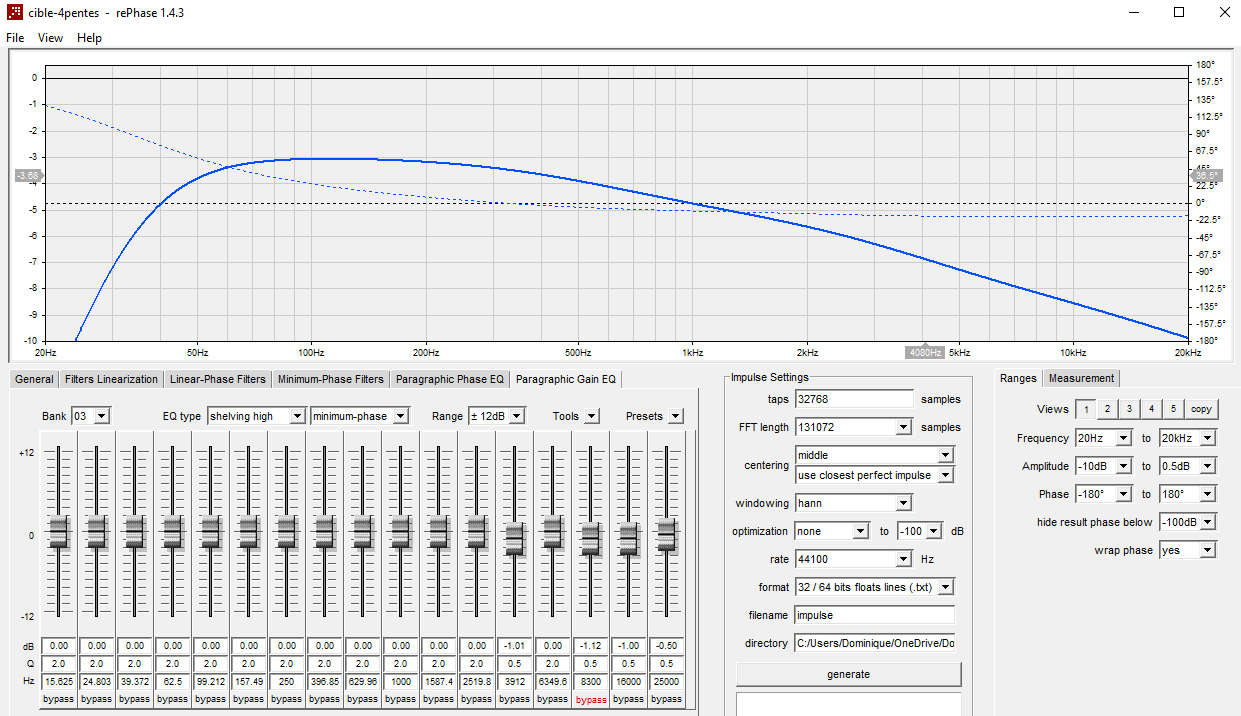Toggle bypass for the 8300 Hz band
The image size is (1241, 716).
point(591,700)
